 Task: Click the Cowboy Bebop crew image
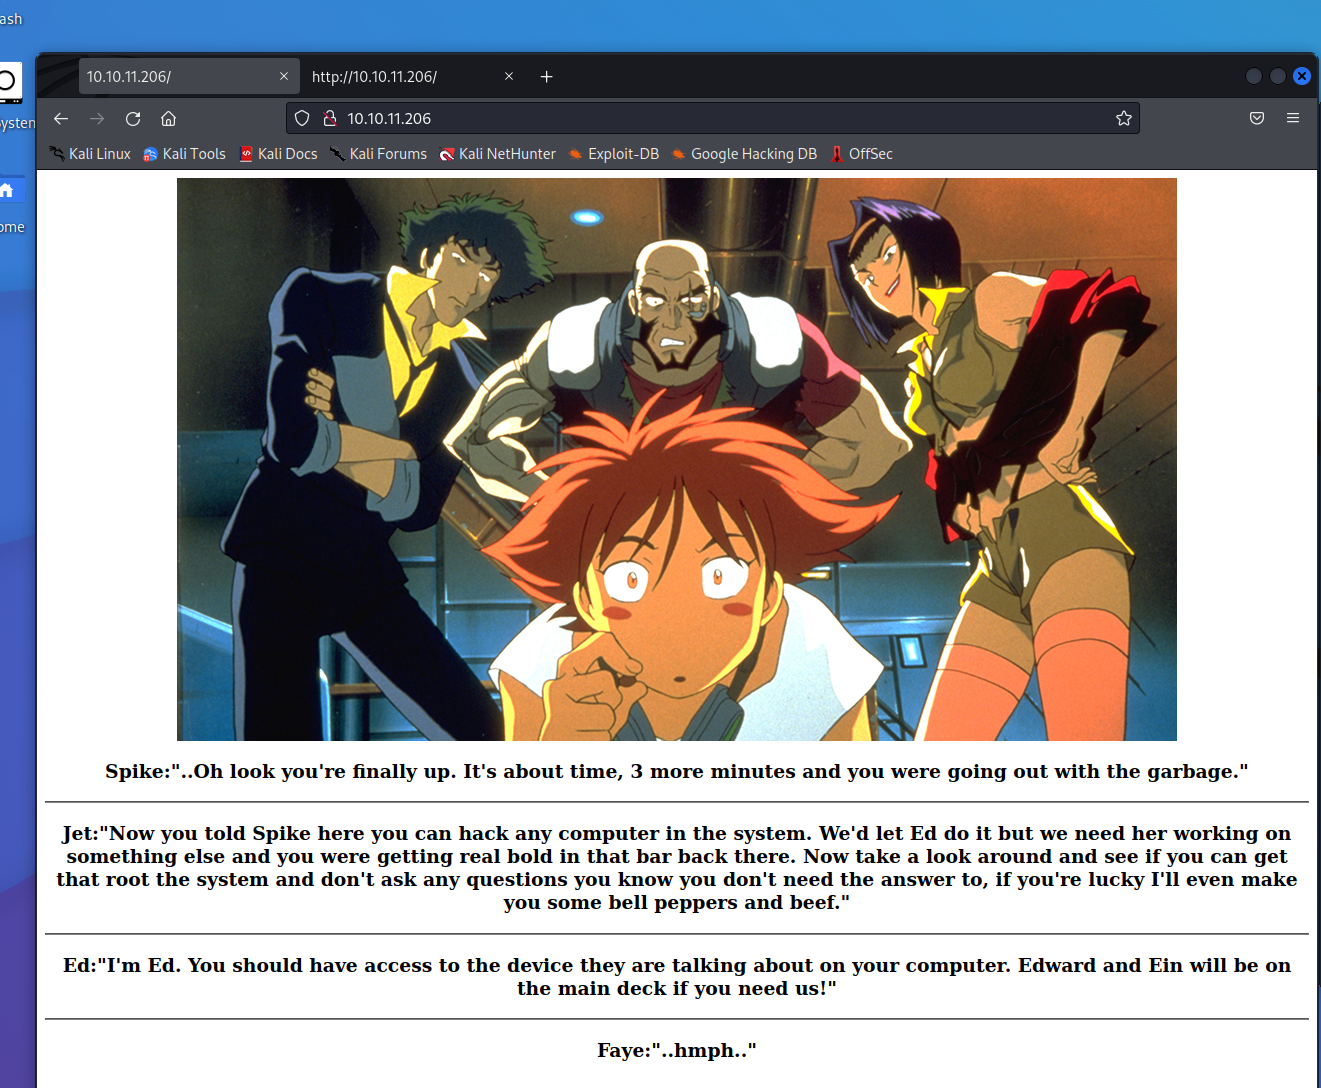[677, 459]
